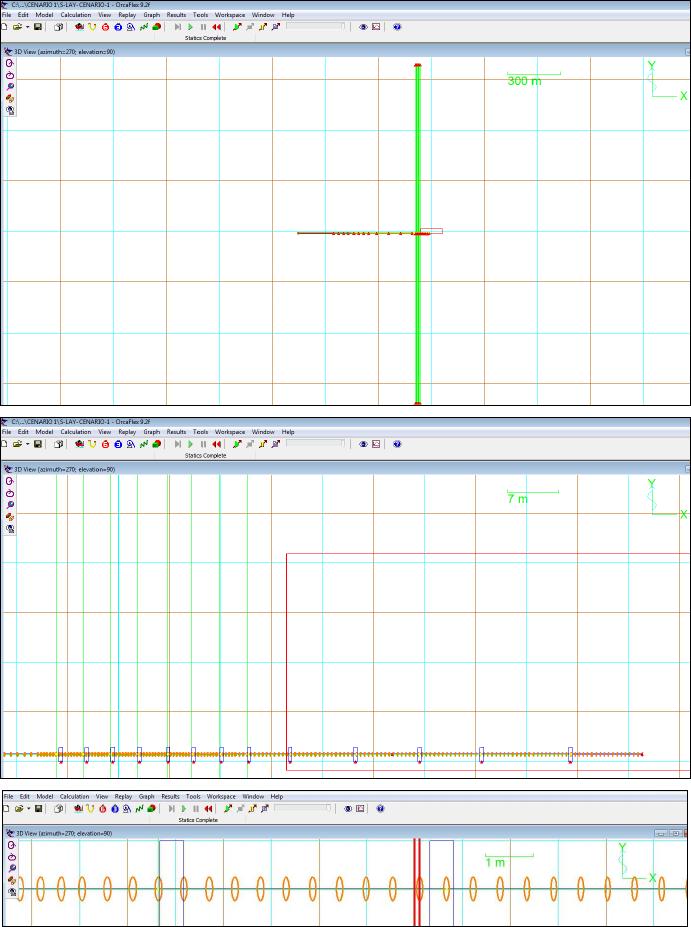This screenshot has width=691, height=927.
Task: Open the Calculation menu in the middle window
Action: (75, 432)
